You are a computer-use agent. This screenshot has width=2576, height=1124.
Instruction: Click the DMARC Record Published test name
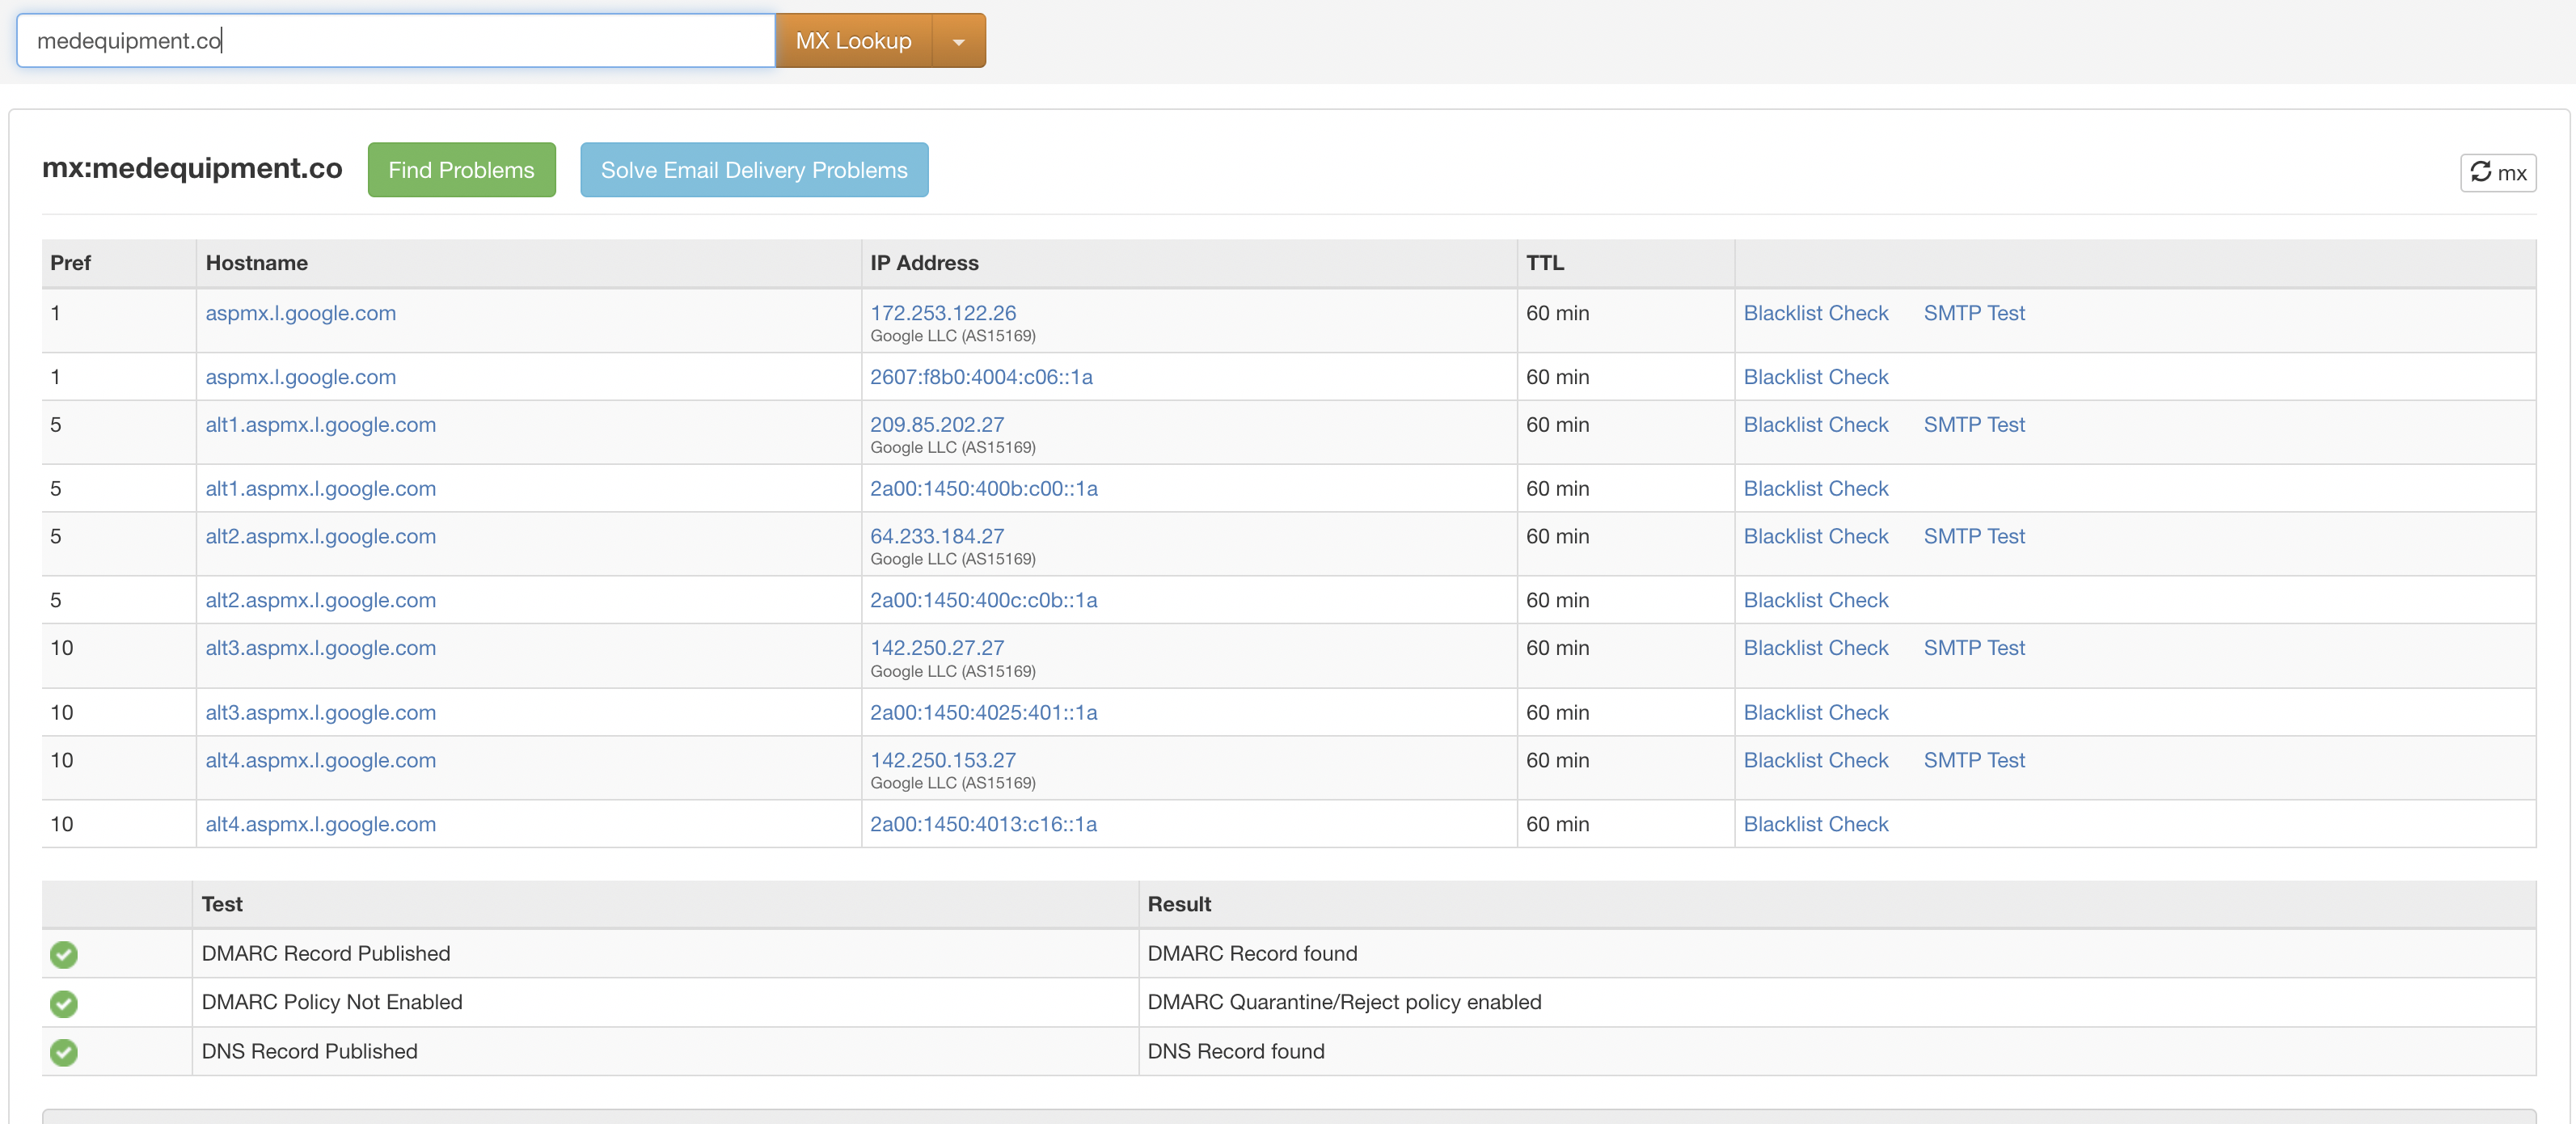(x=326, y=954)
